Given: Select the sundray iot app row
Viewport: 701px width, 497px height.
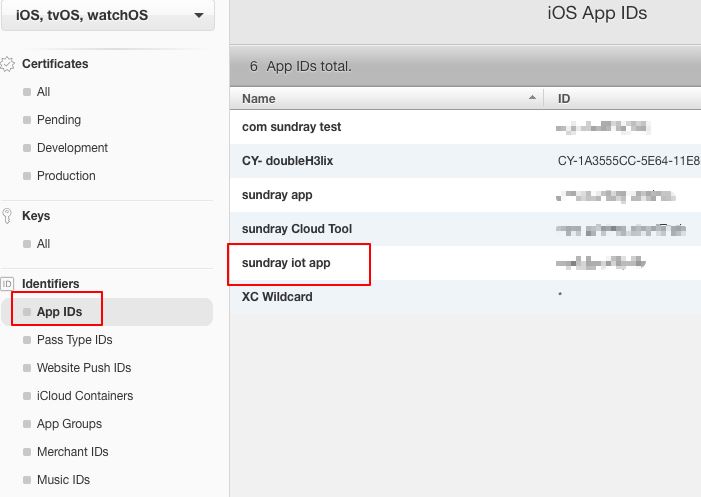Looking at the screenshot, I should tap(286, 263).
